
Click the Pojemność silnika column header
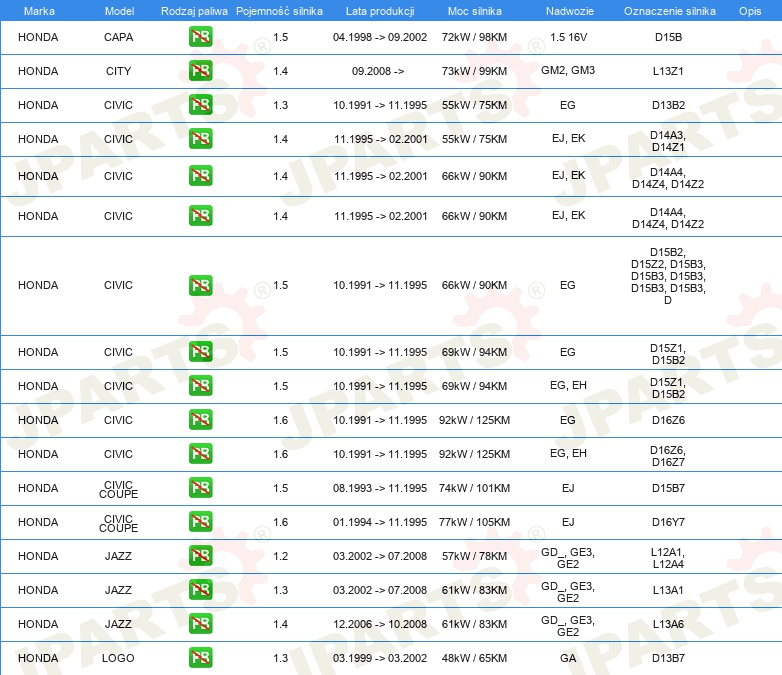tap(279, 11)
